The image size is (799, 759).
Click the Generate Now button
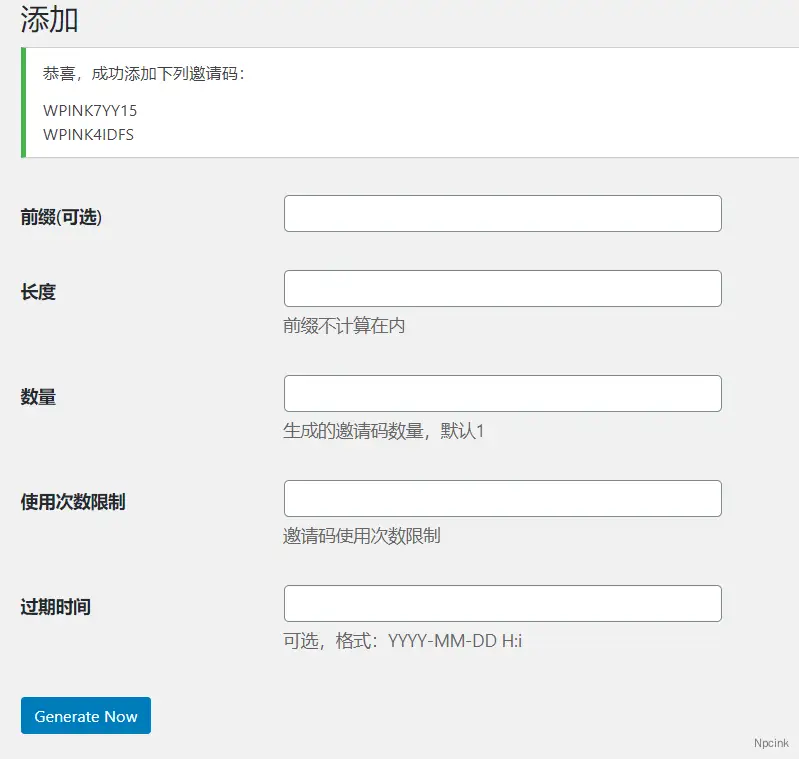click(x=86, y=716)
